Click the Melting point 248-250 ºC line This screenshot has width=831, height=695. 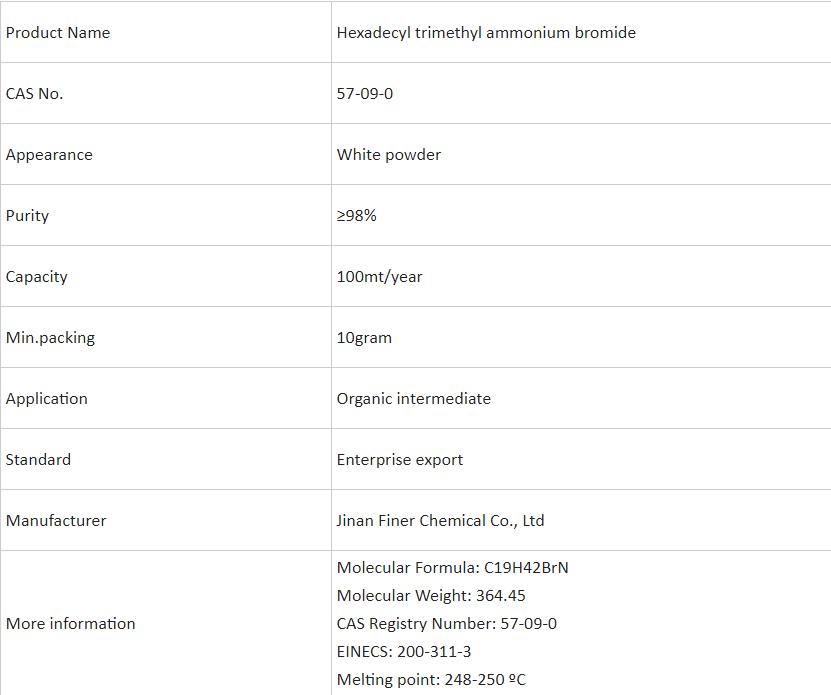[431, 679]
